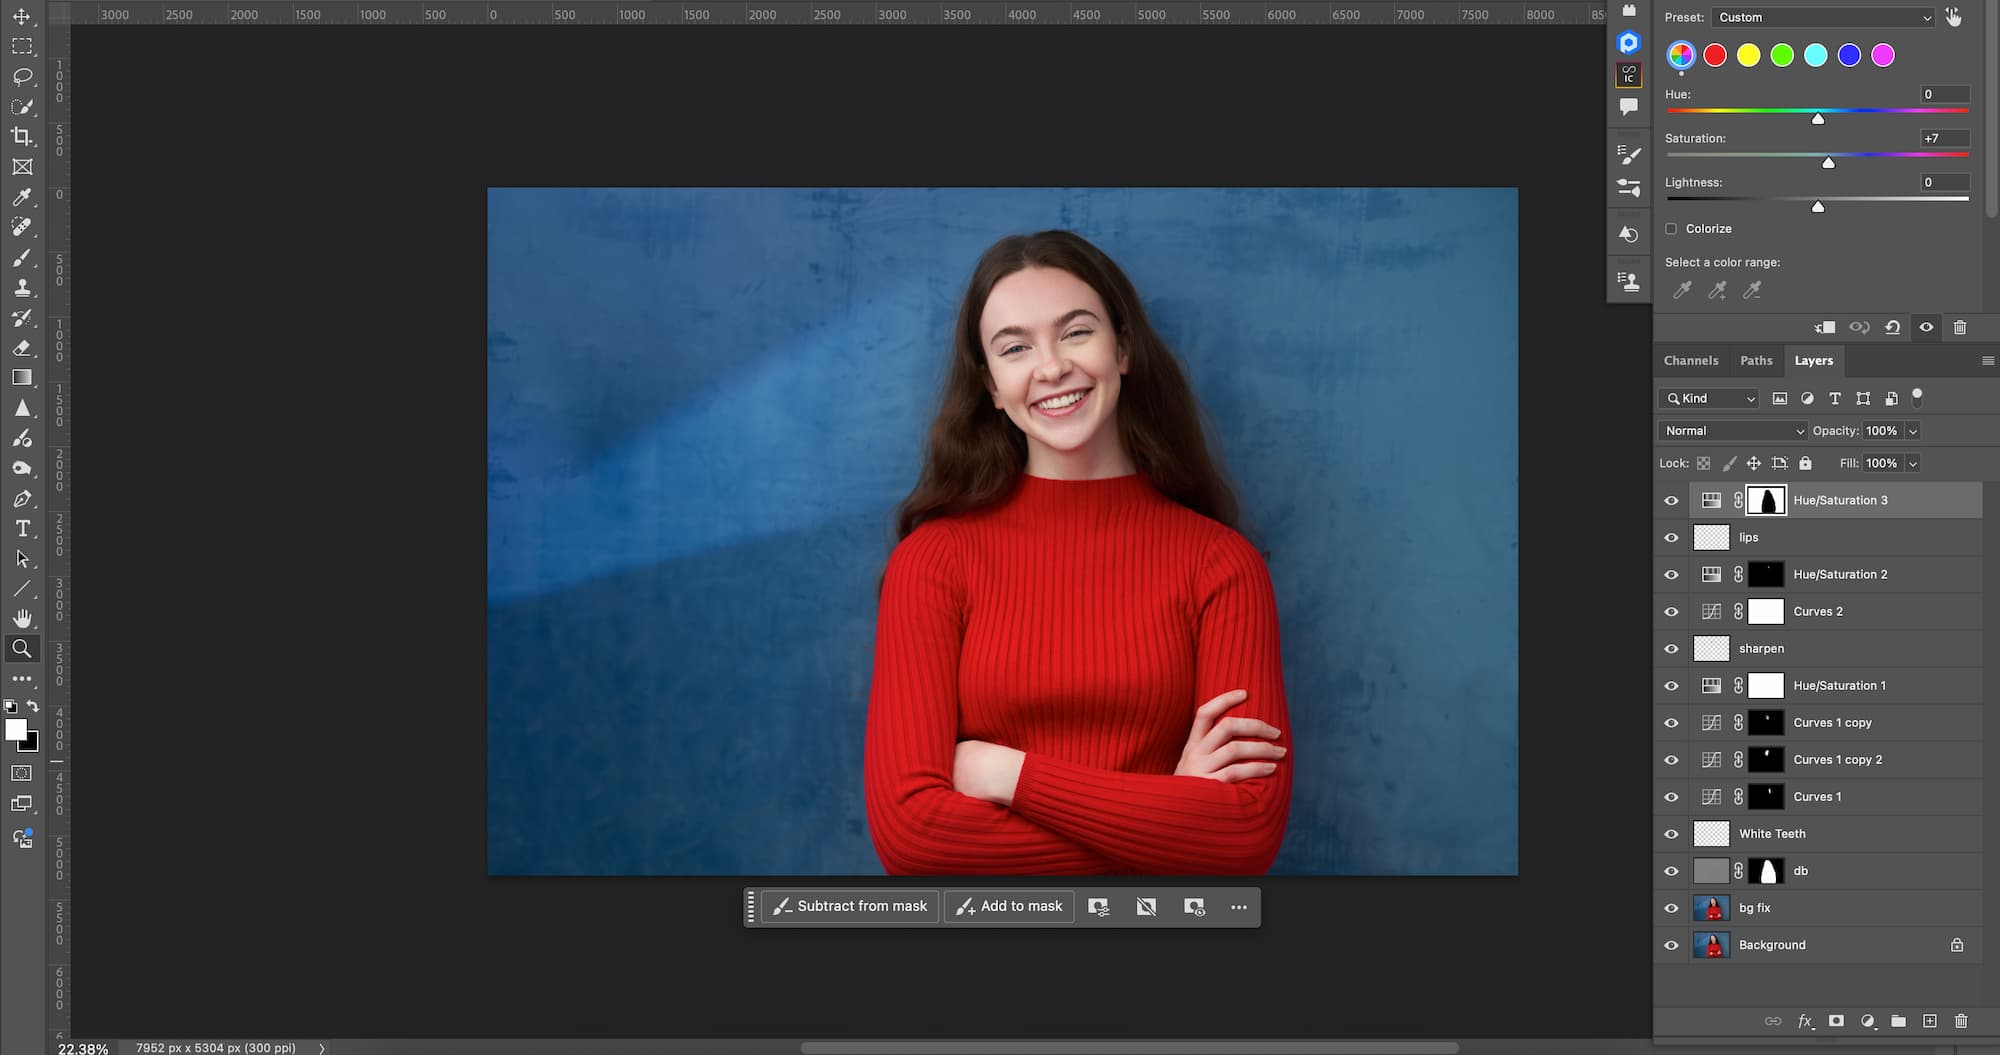The image size is (2000, 1055).
Task: Hide the lips layer
Action: point(1671,537)
